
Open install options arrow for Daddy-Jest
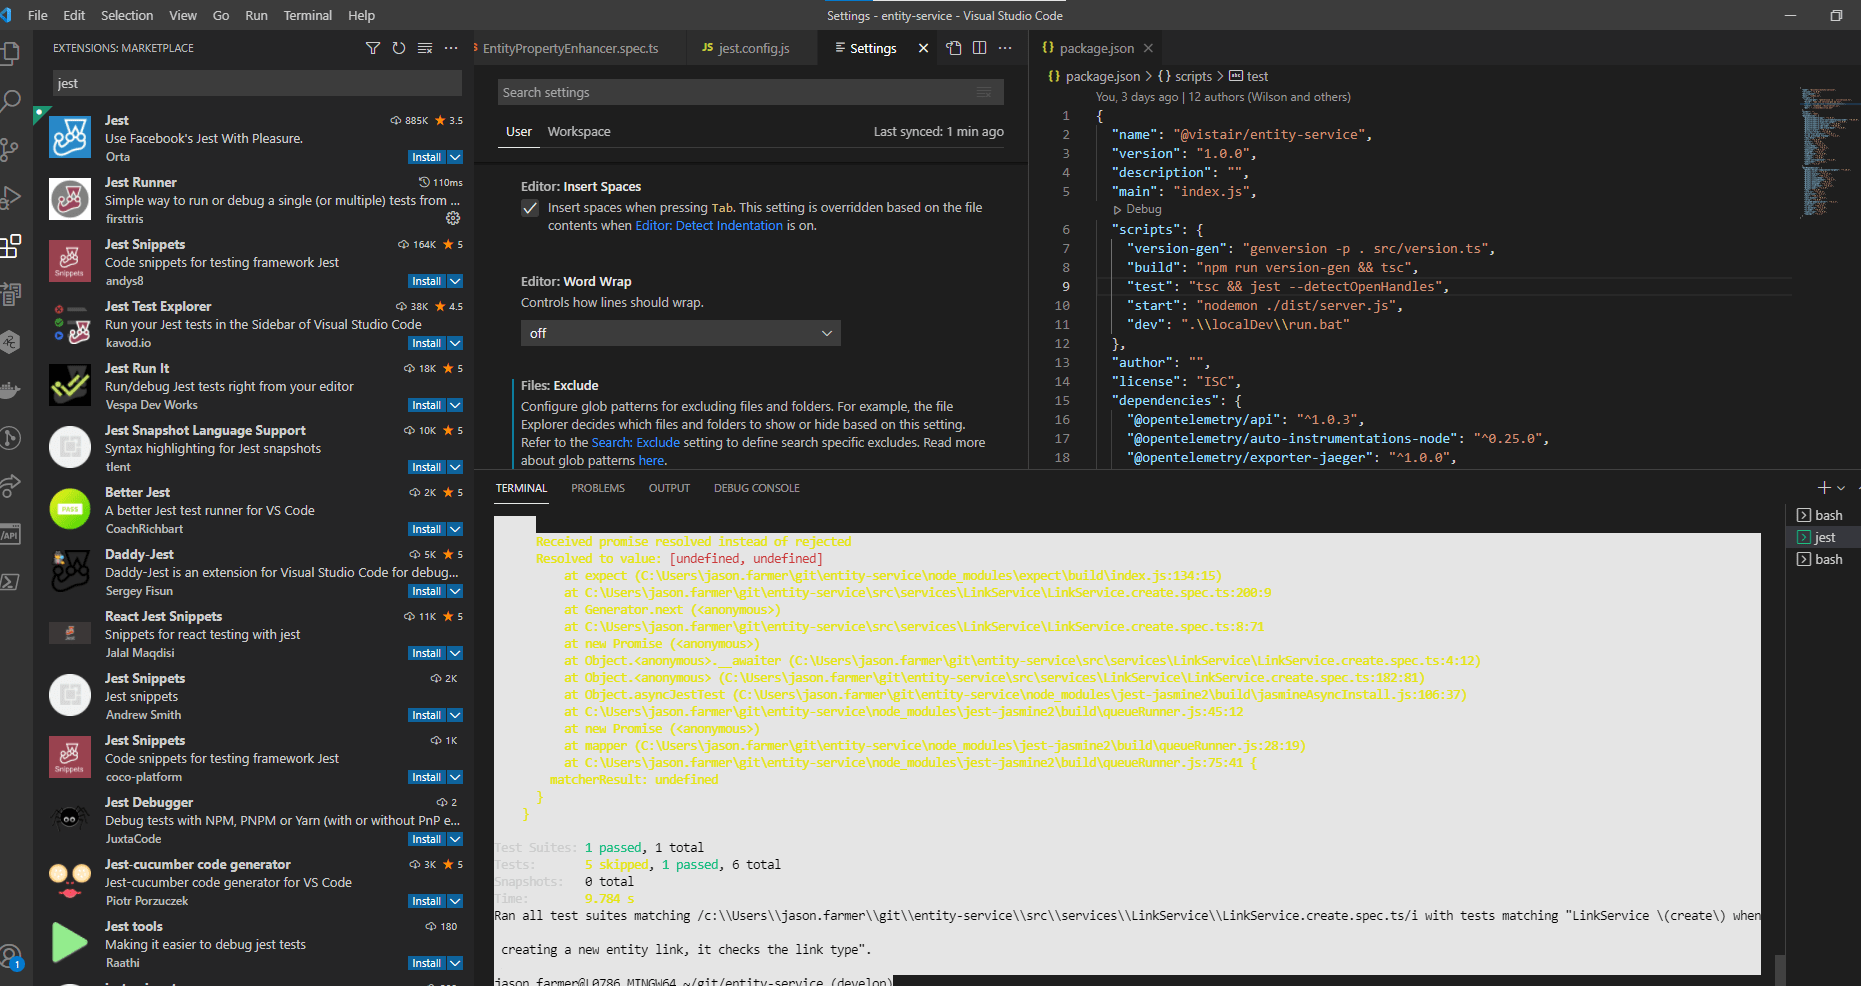[455, 591]
